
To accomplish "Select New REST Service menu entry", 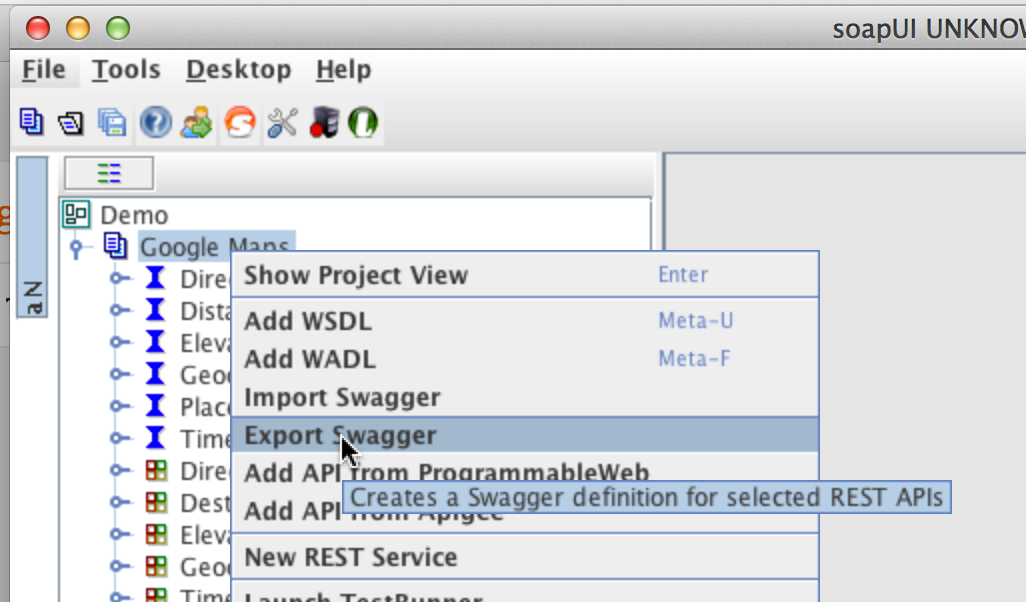I will point(525,557).
